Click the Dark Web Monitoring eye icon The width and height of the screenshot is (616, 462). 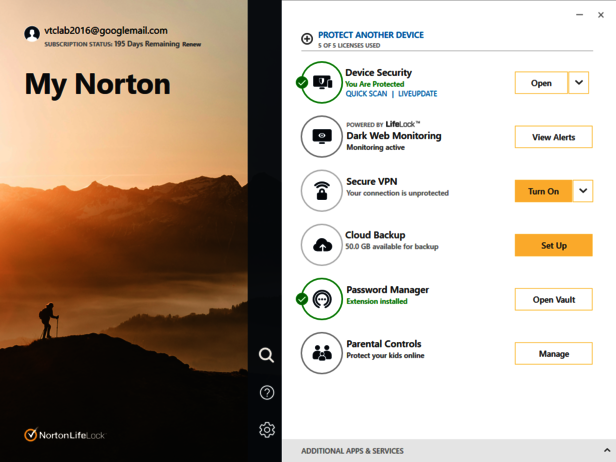(x=322, y=137)
